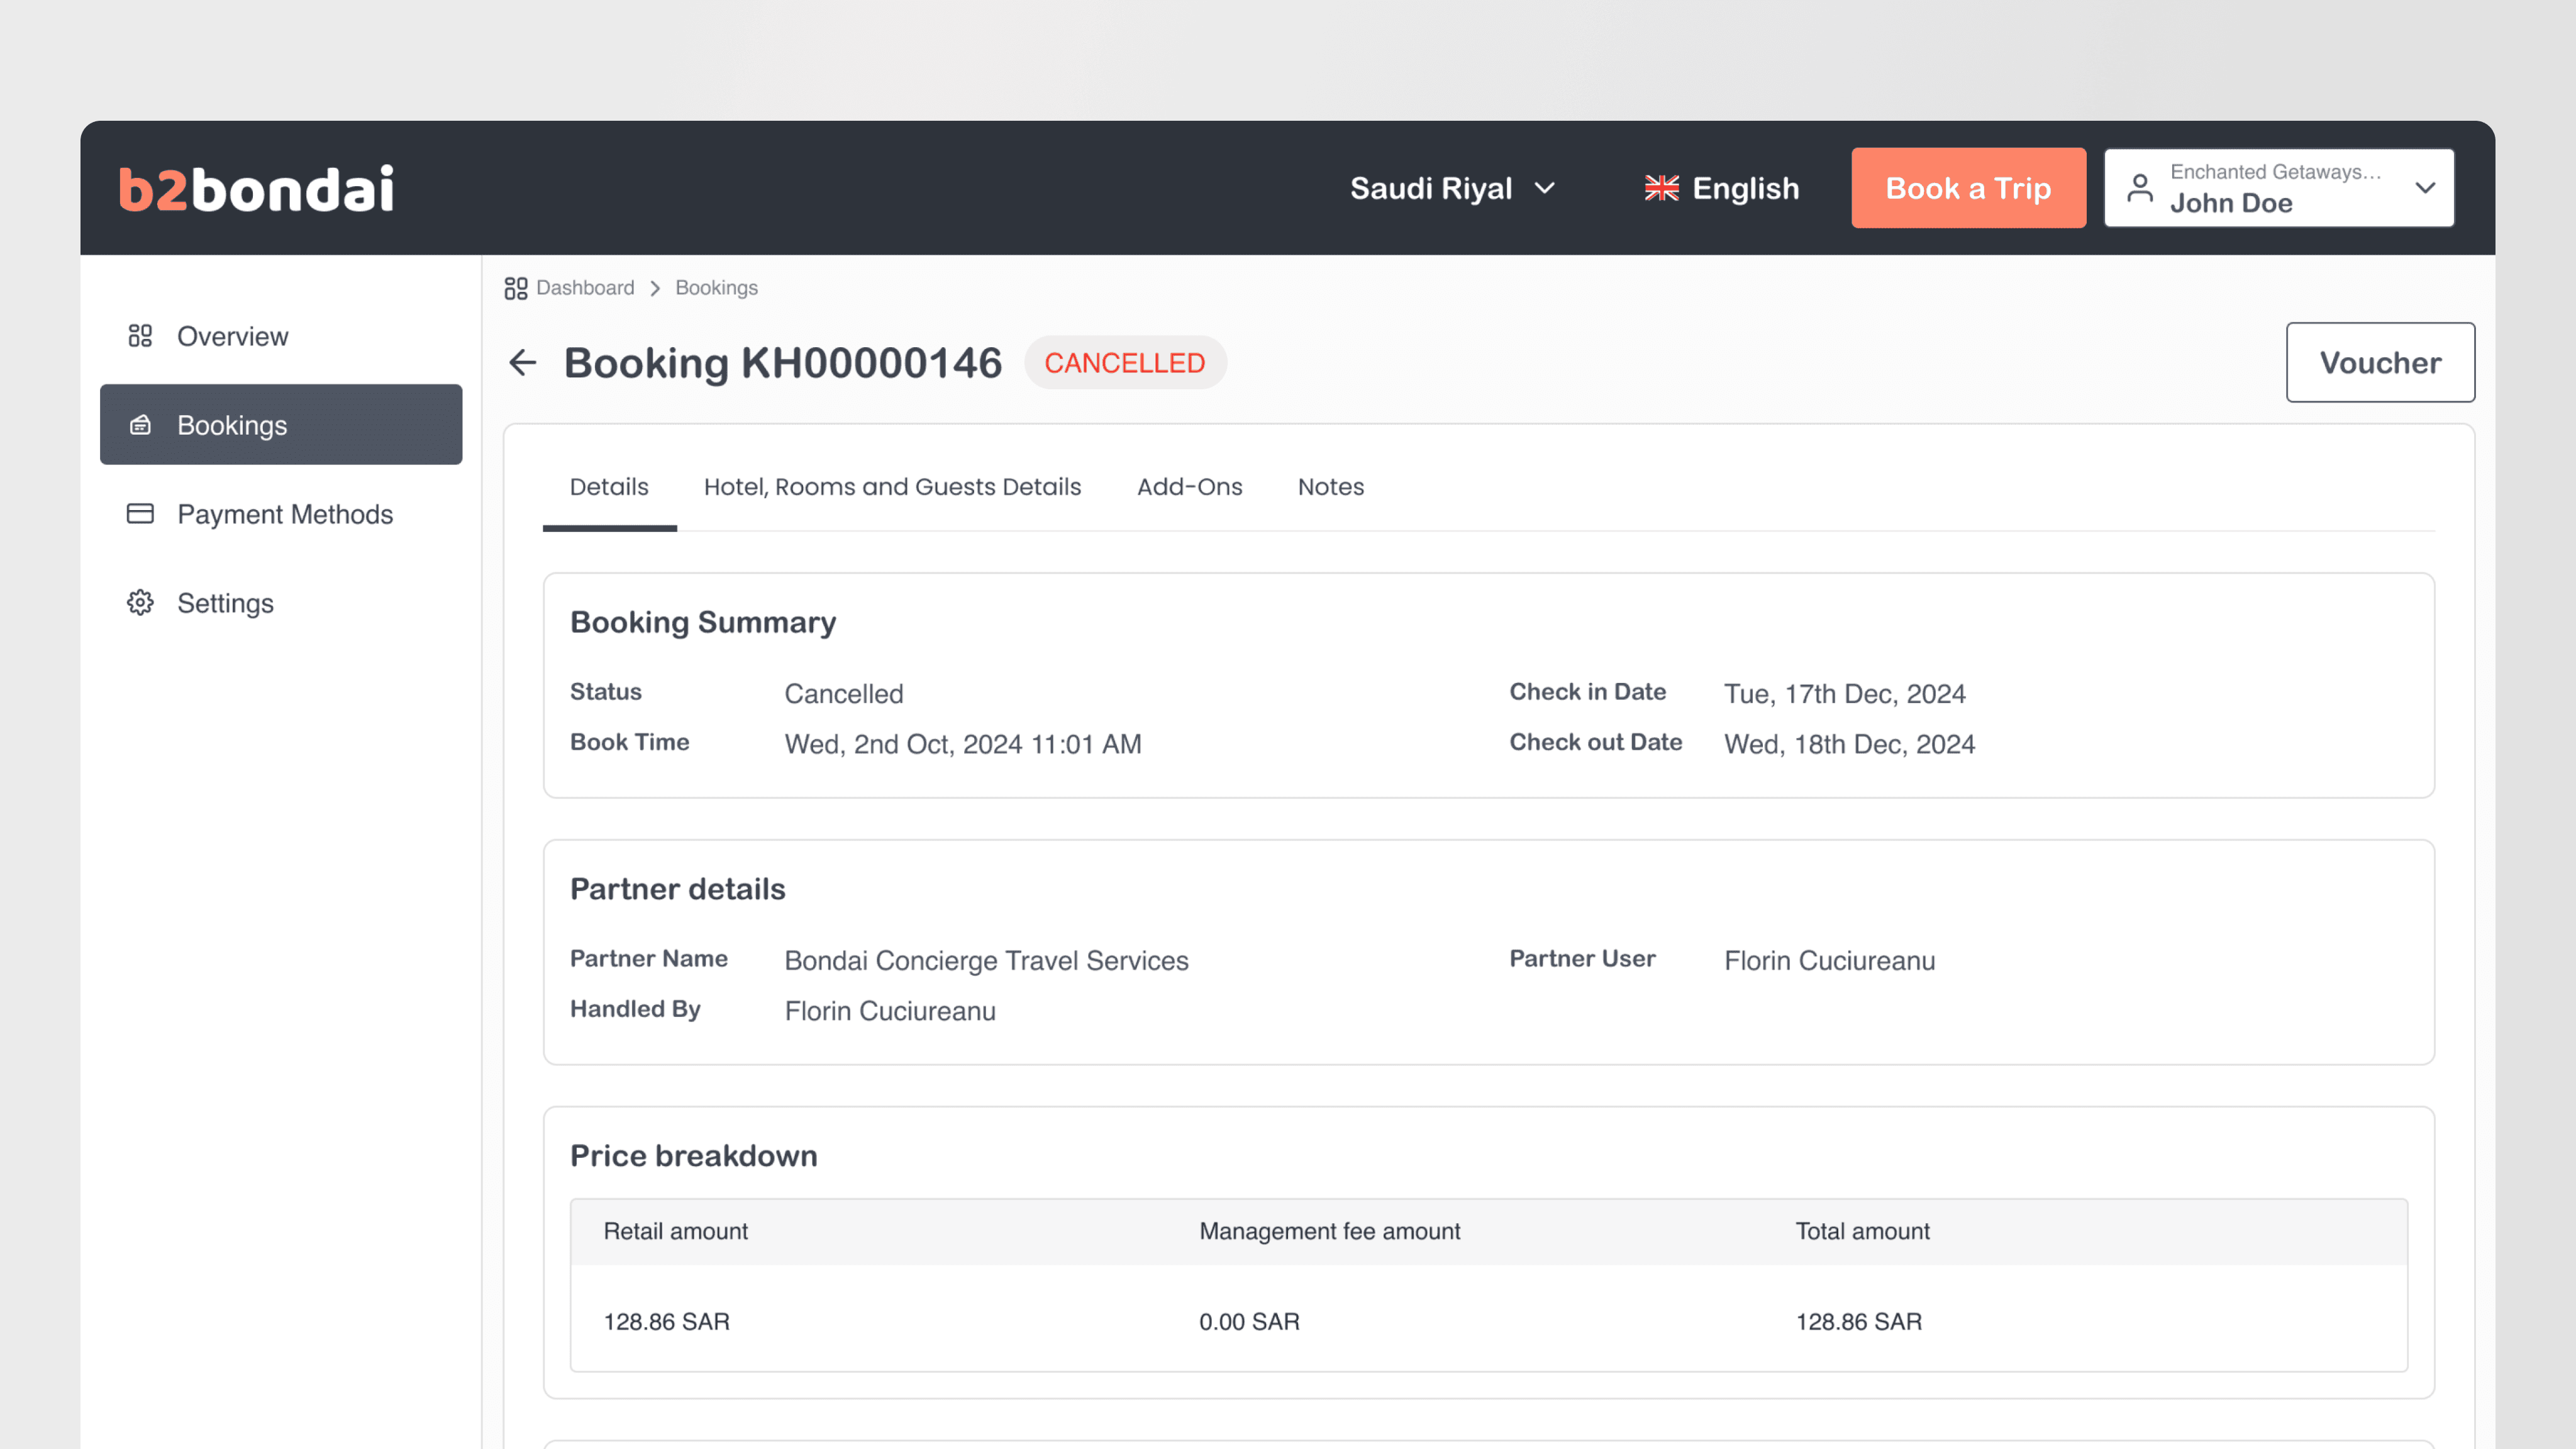Click the Bookings sidebar icon
Image resolution: width=2576 pixels, height=1449 pixels.
[x=140, y=425]
